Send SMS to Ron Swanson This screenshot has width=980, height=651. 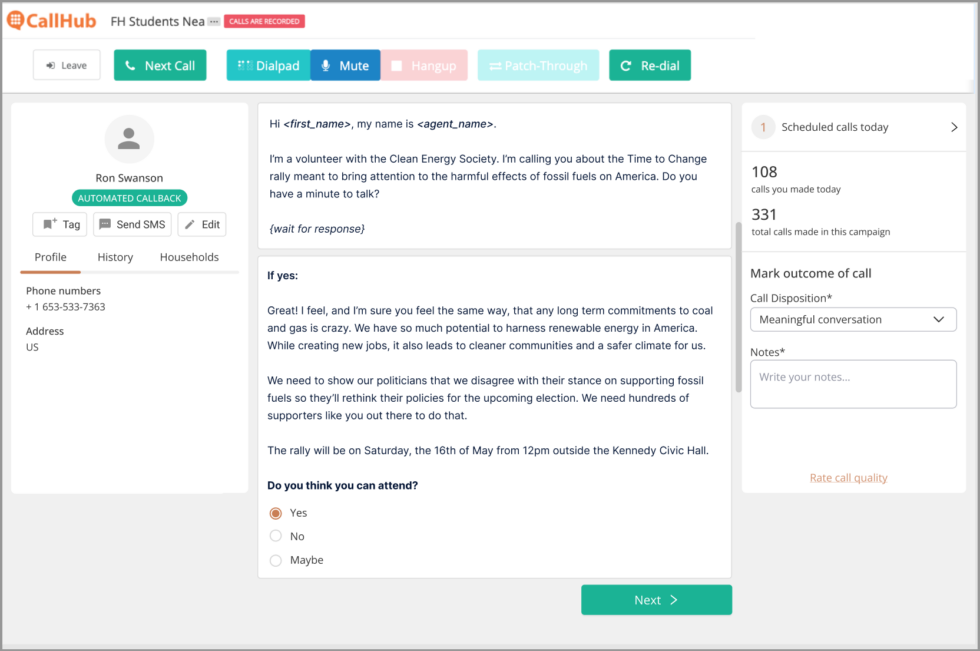point(132,224)
